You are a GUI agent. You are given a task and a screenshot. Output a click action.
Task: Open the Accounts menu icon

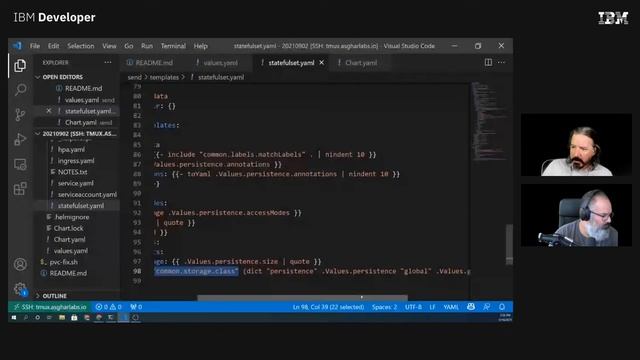coord(20,264)
